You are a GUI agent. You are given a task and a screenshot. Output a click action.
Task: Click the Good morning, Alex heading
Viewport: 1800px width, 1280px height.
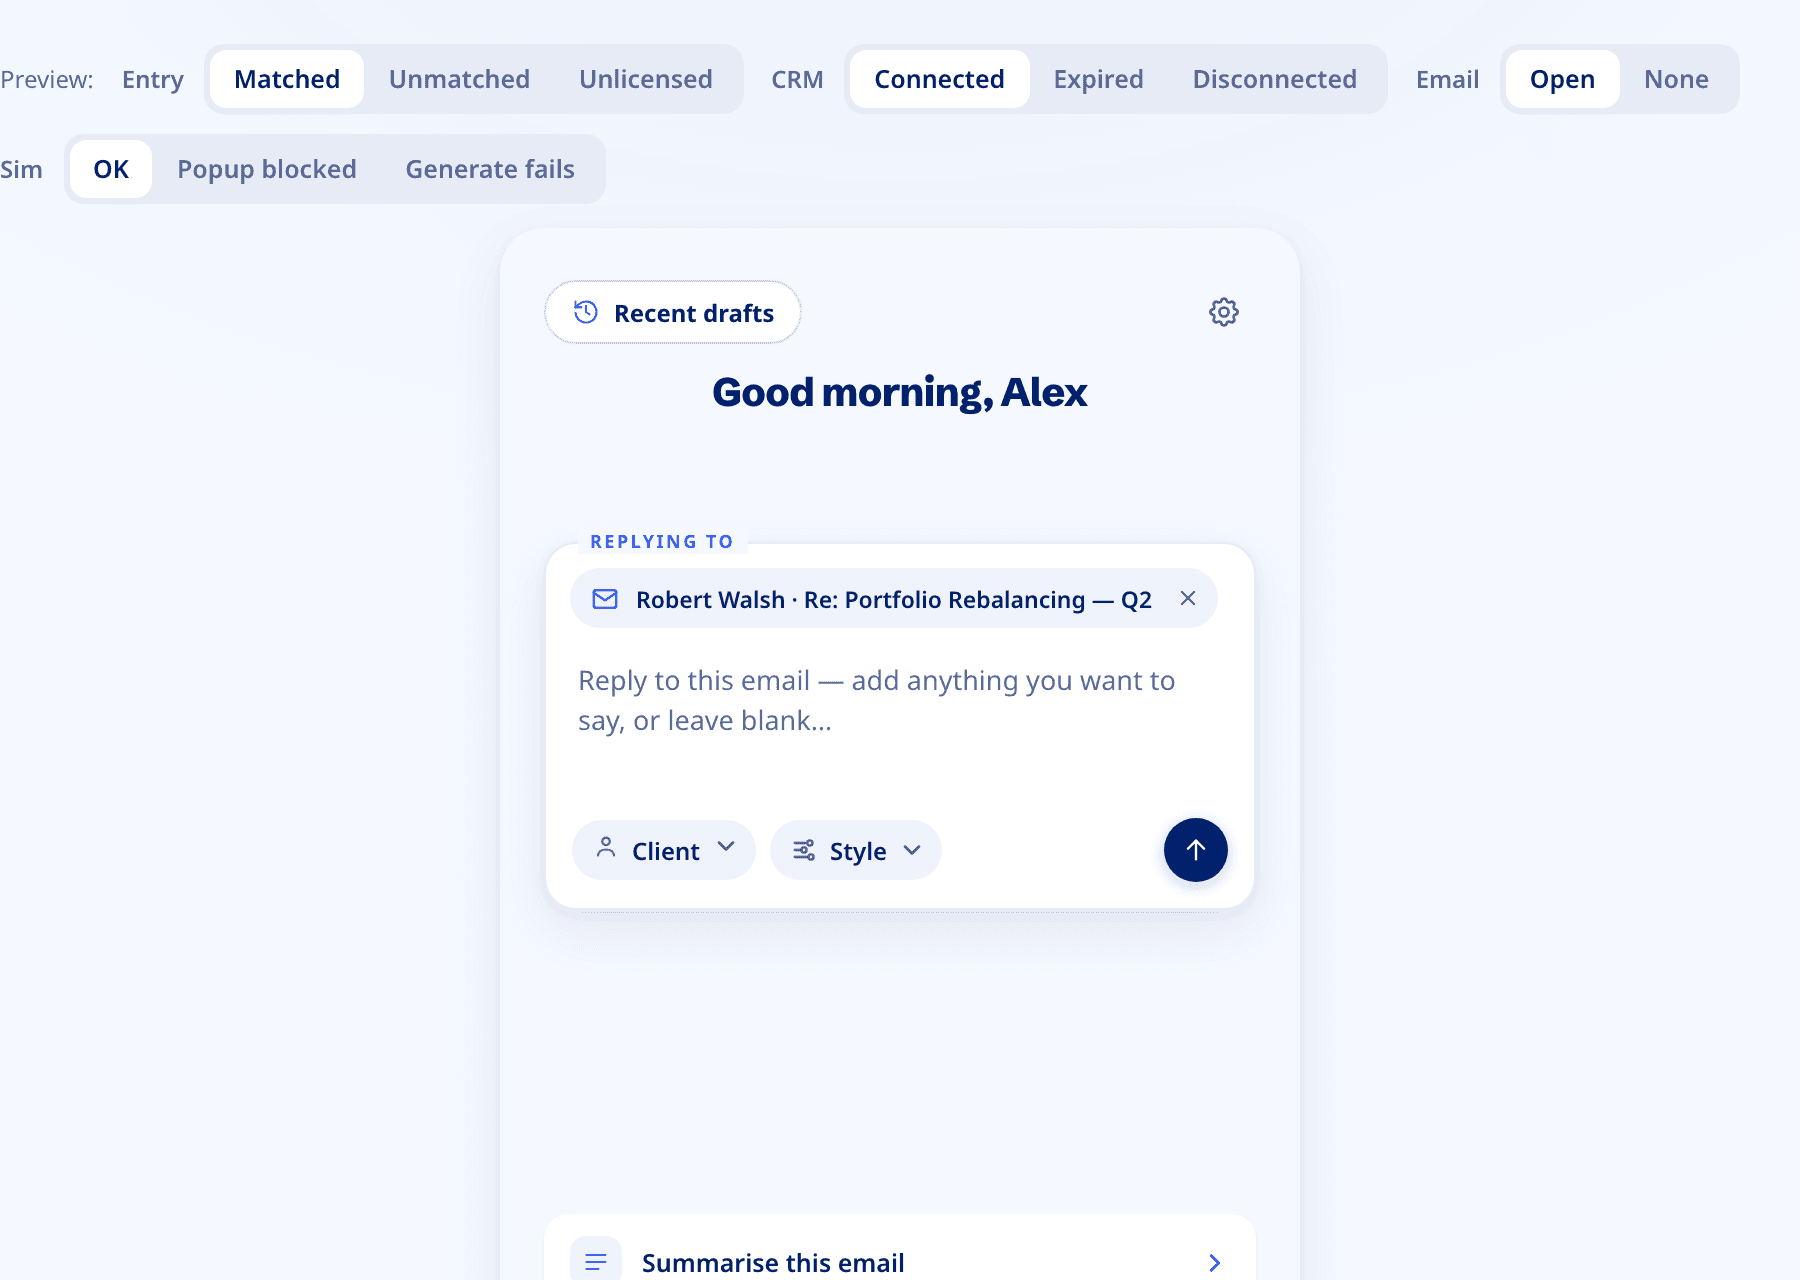coord(899,392)
